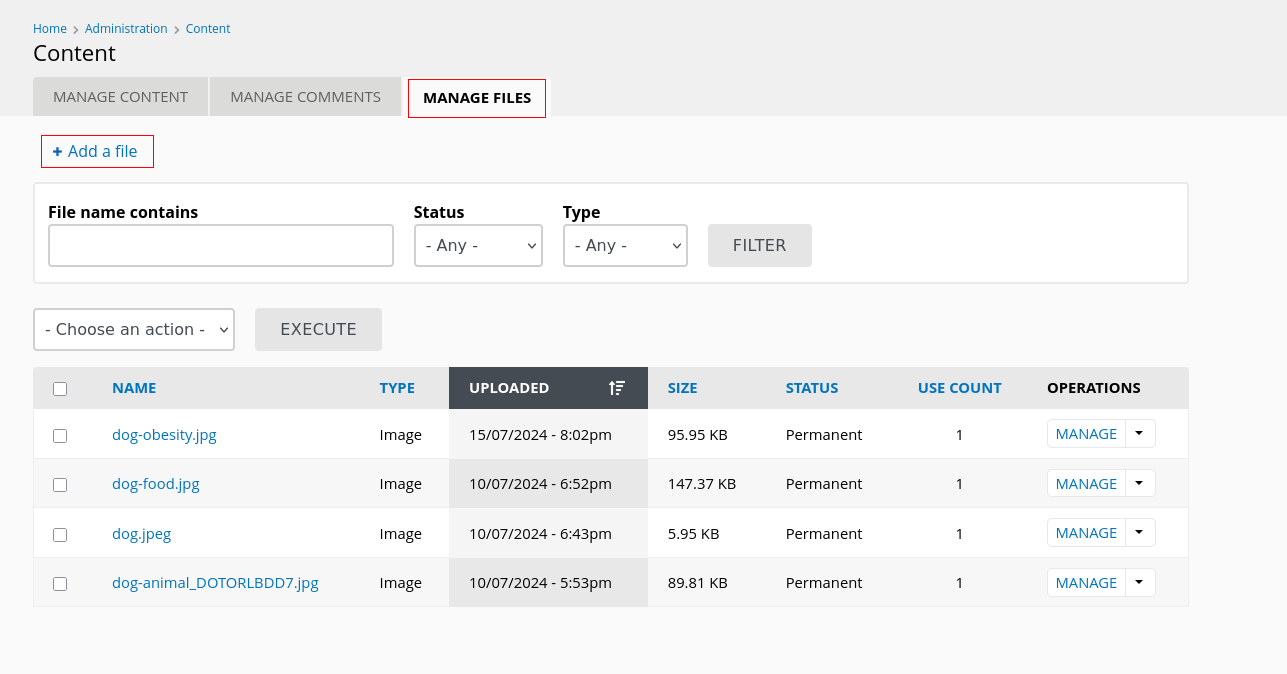This screenshot has height=674, width=1287.
Task: Open the Manage Content tab
Action: (120, 97)
